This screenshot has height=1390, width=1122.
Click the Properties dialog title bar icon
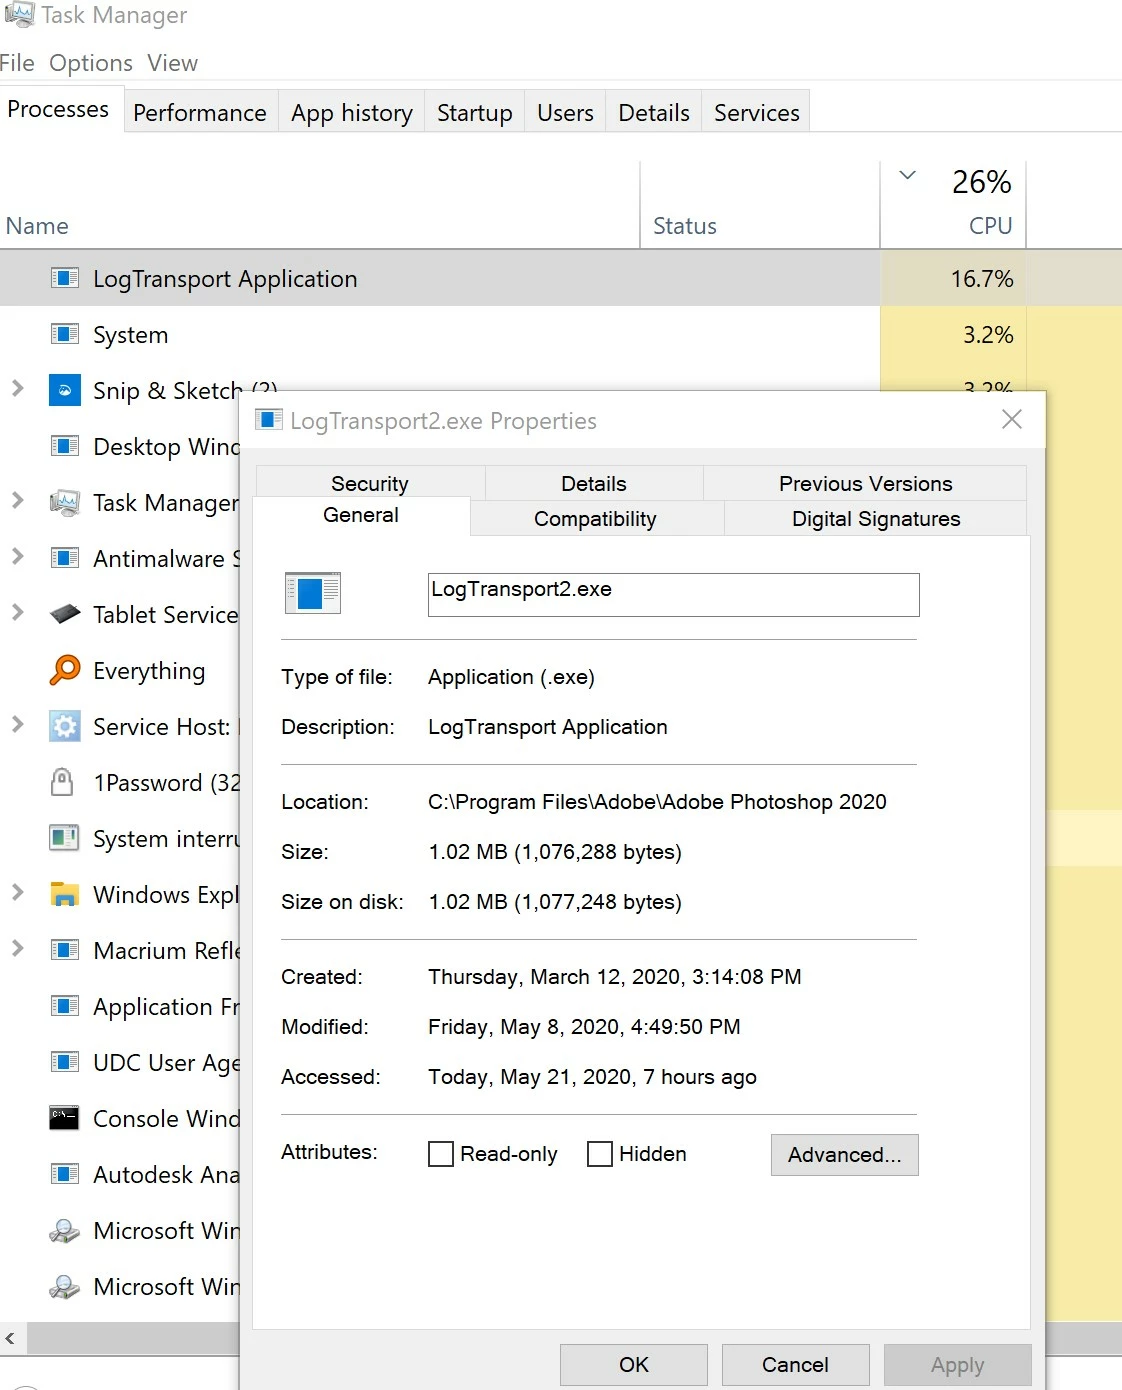[269, 420]
